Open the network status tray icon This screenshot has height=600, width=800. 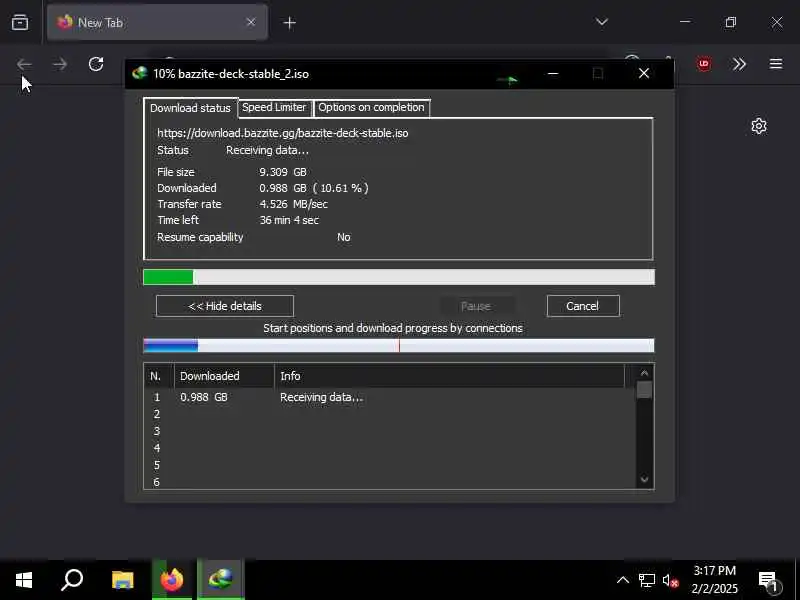tap(647, 580)
